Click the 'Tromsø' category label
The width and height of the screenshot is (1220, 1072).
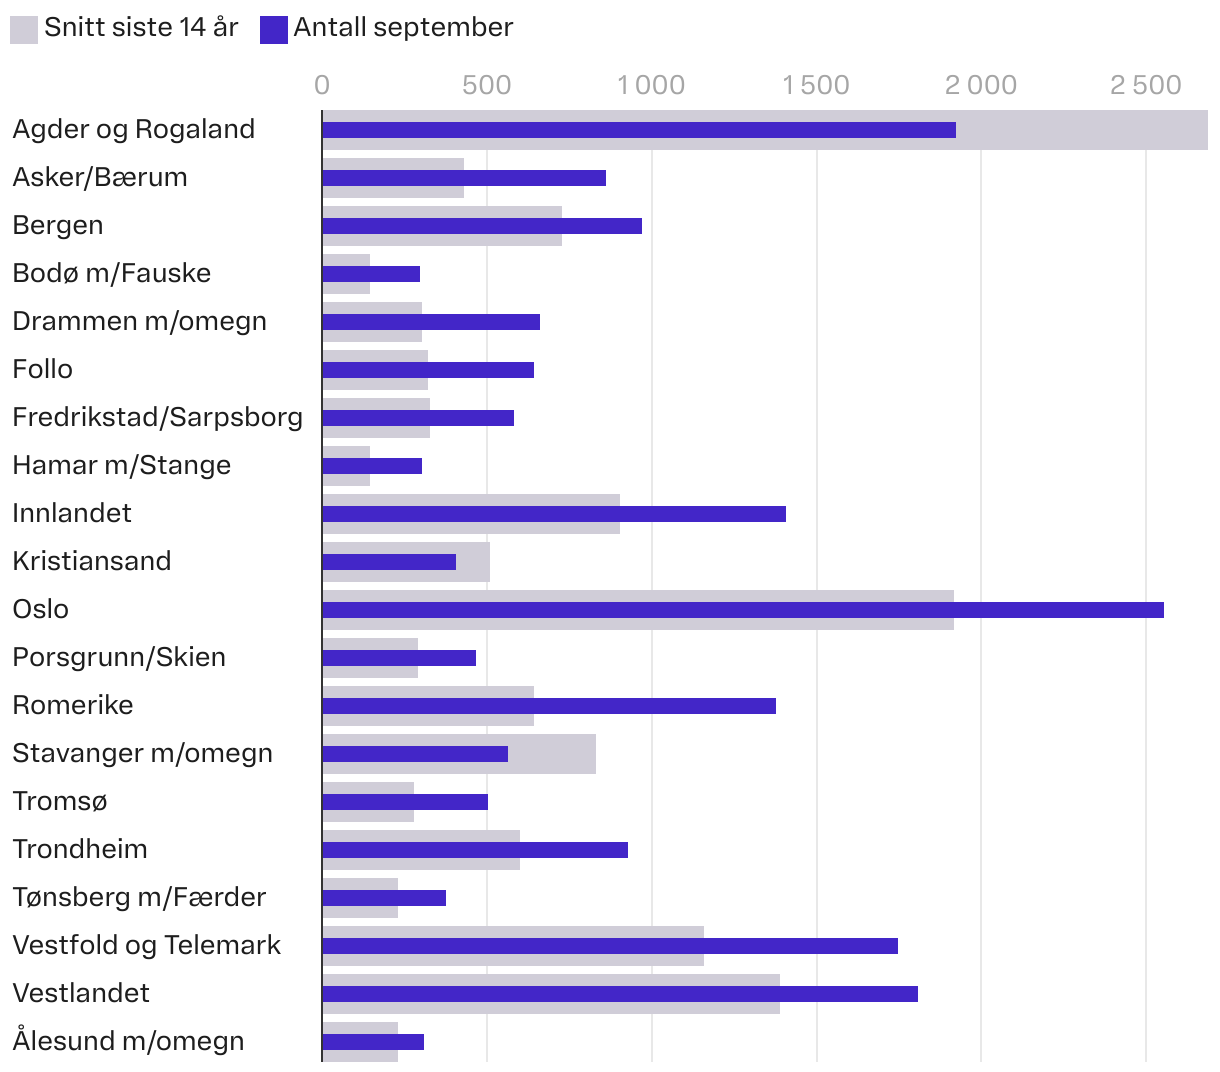[60, 801]
